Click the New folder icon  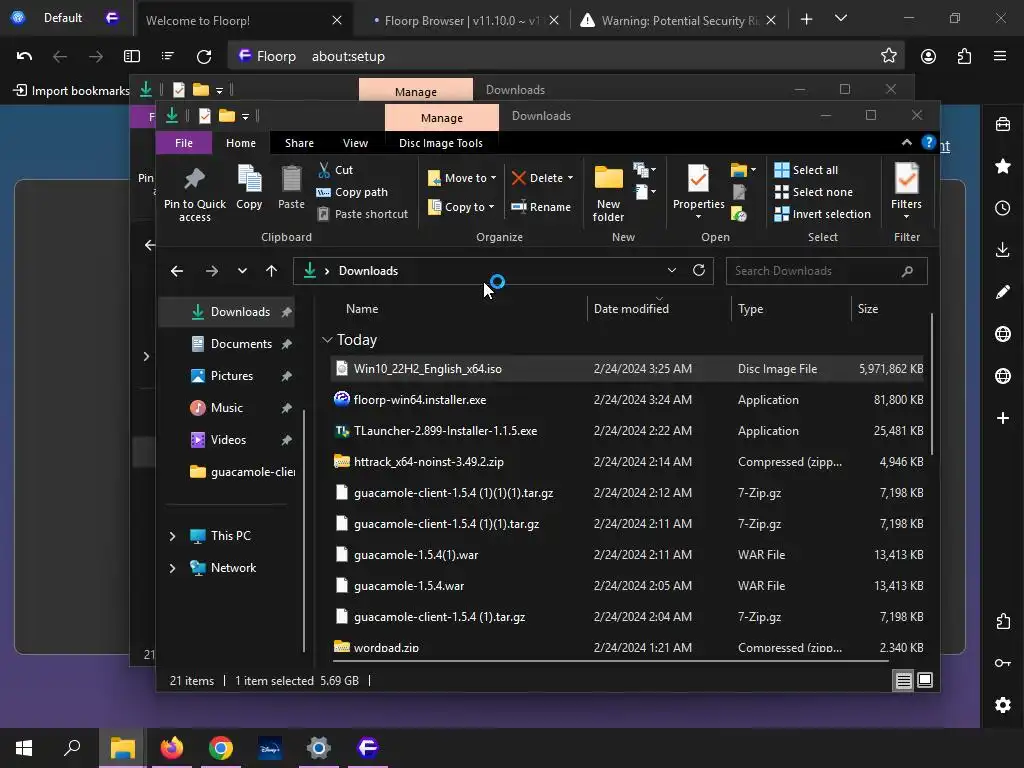(609, 178)
